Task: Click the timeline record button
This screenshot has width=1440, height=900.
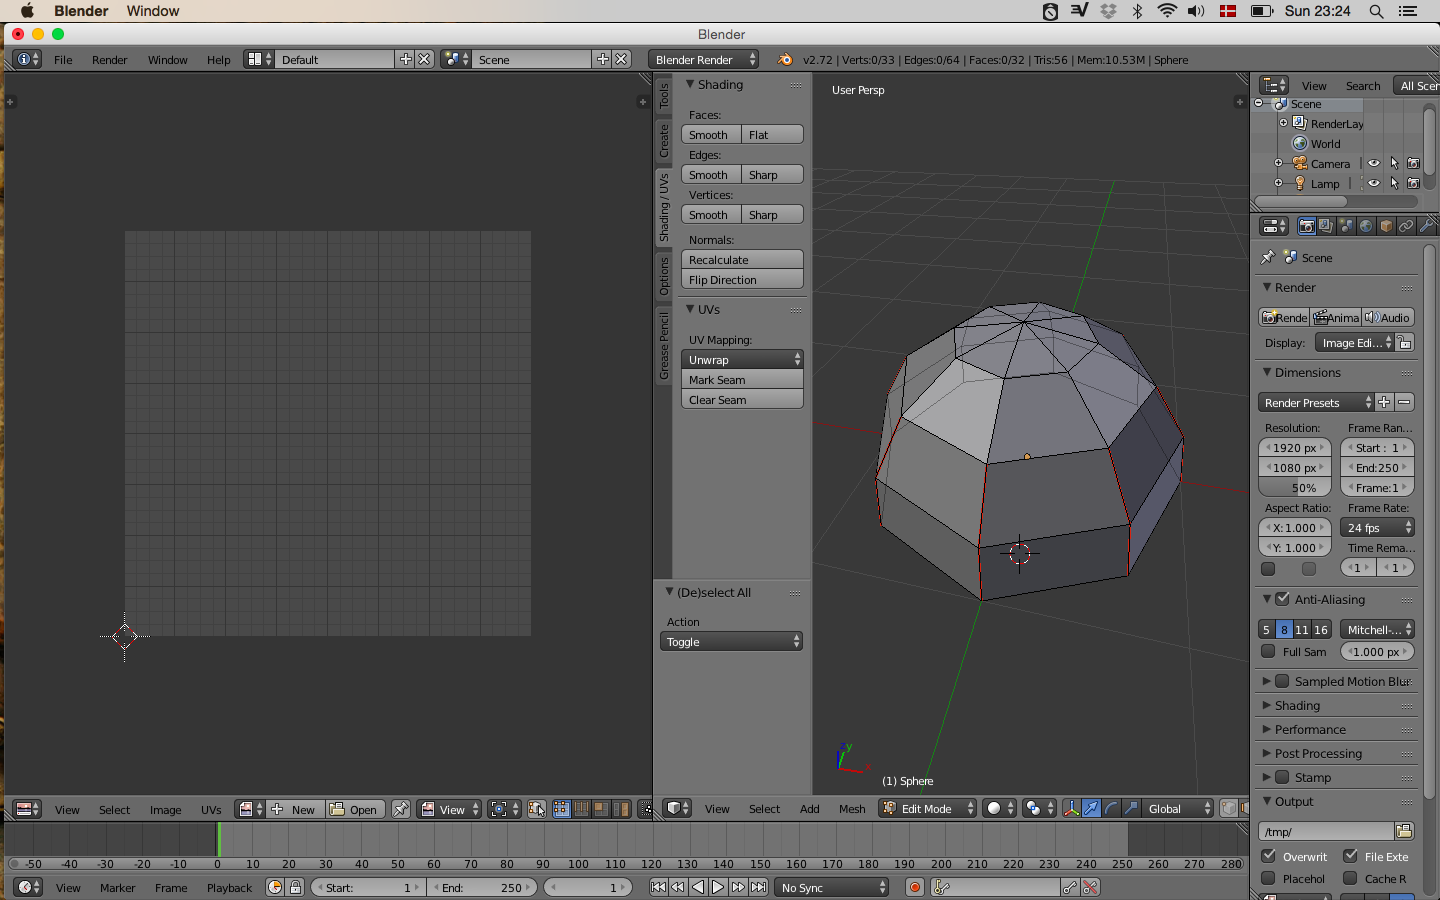Action: point(914,887)
